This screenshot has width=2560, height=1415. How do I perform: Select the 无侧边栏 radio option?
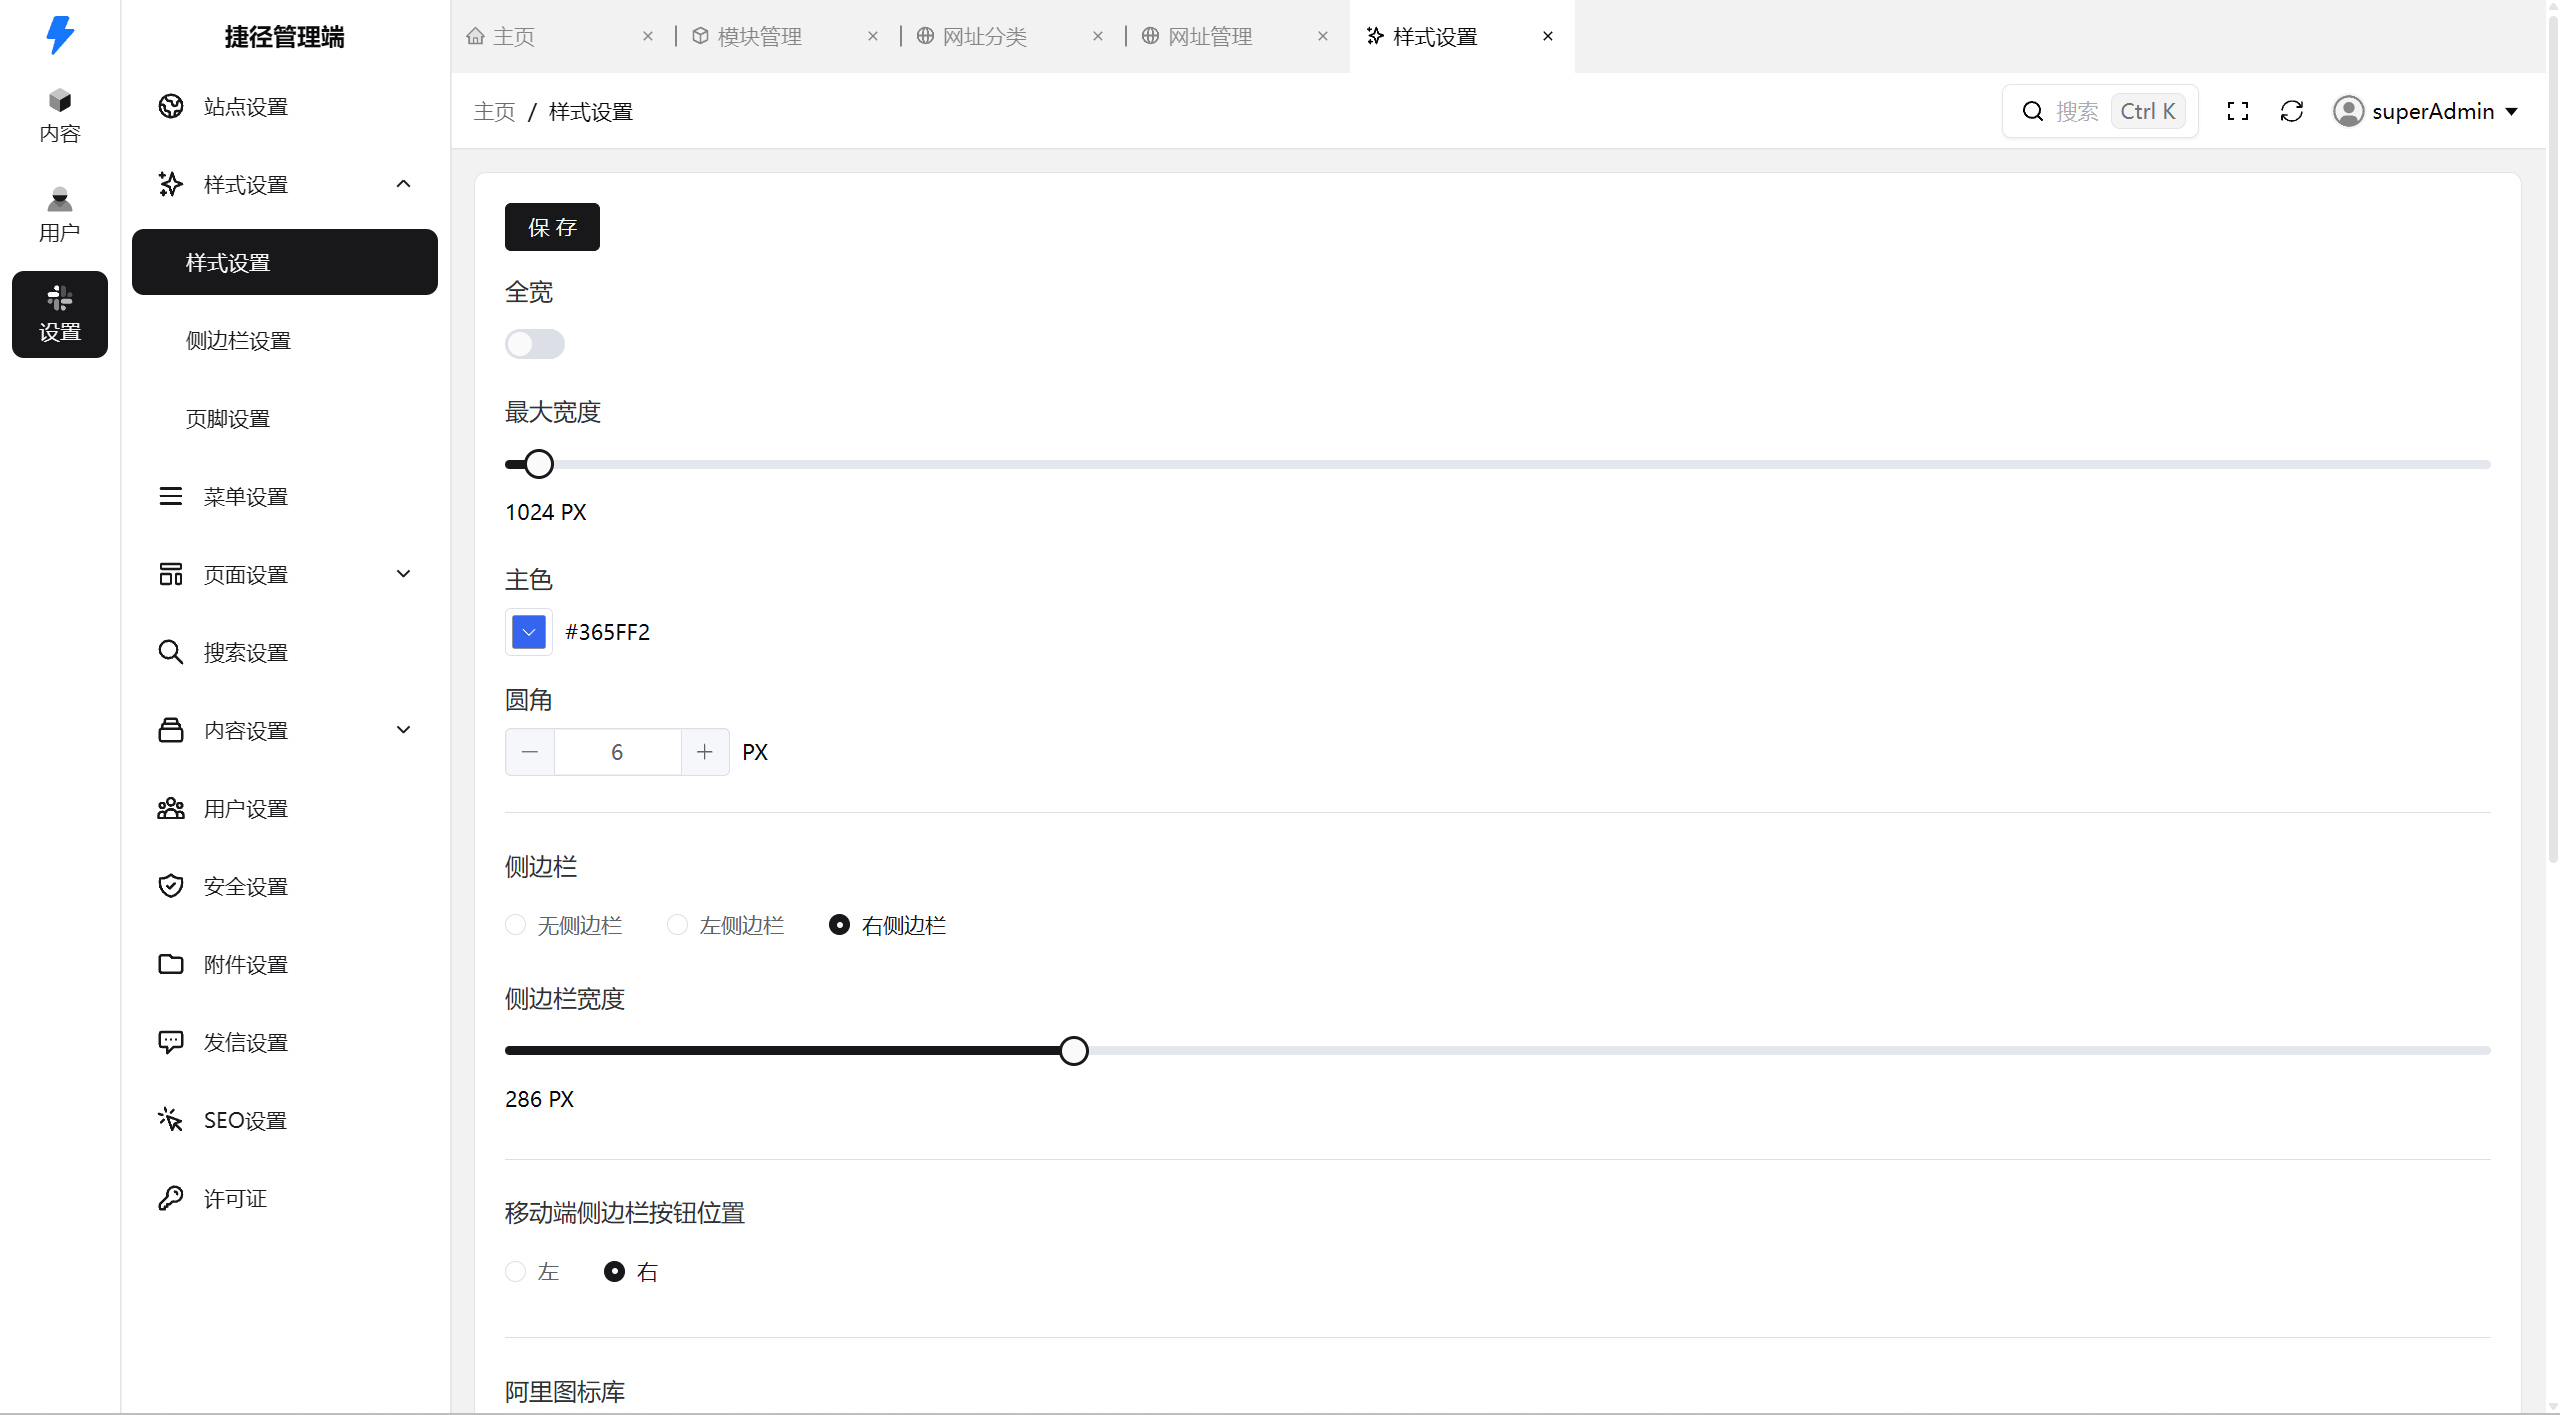click(x=564, y=925)
